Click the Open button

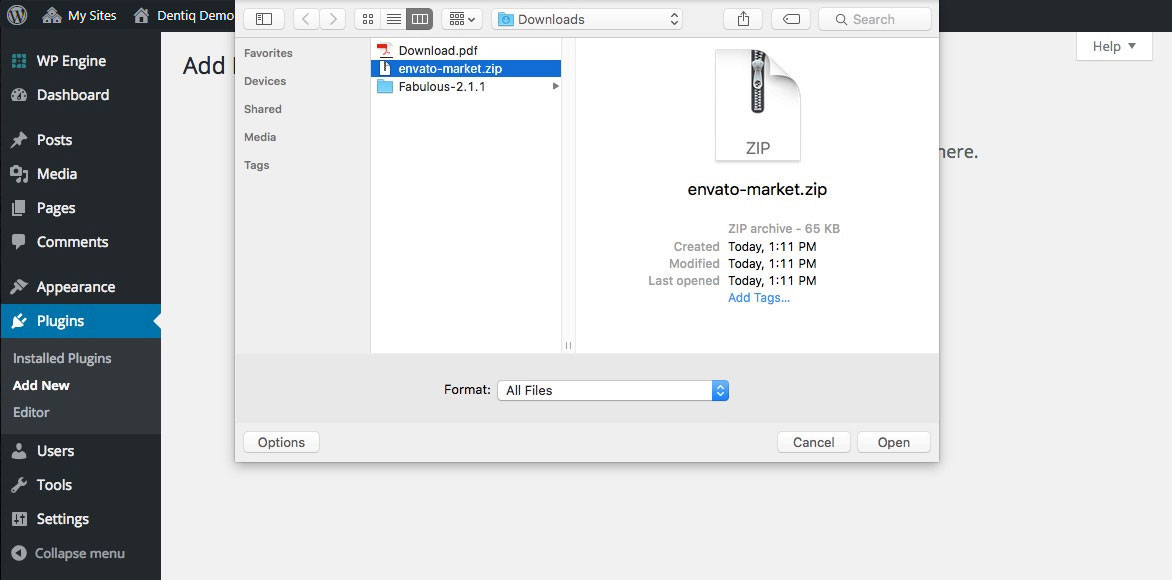click(893, 442)
